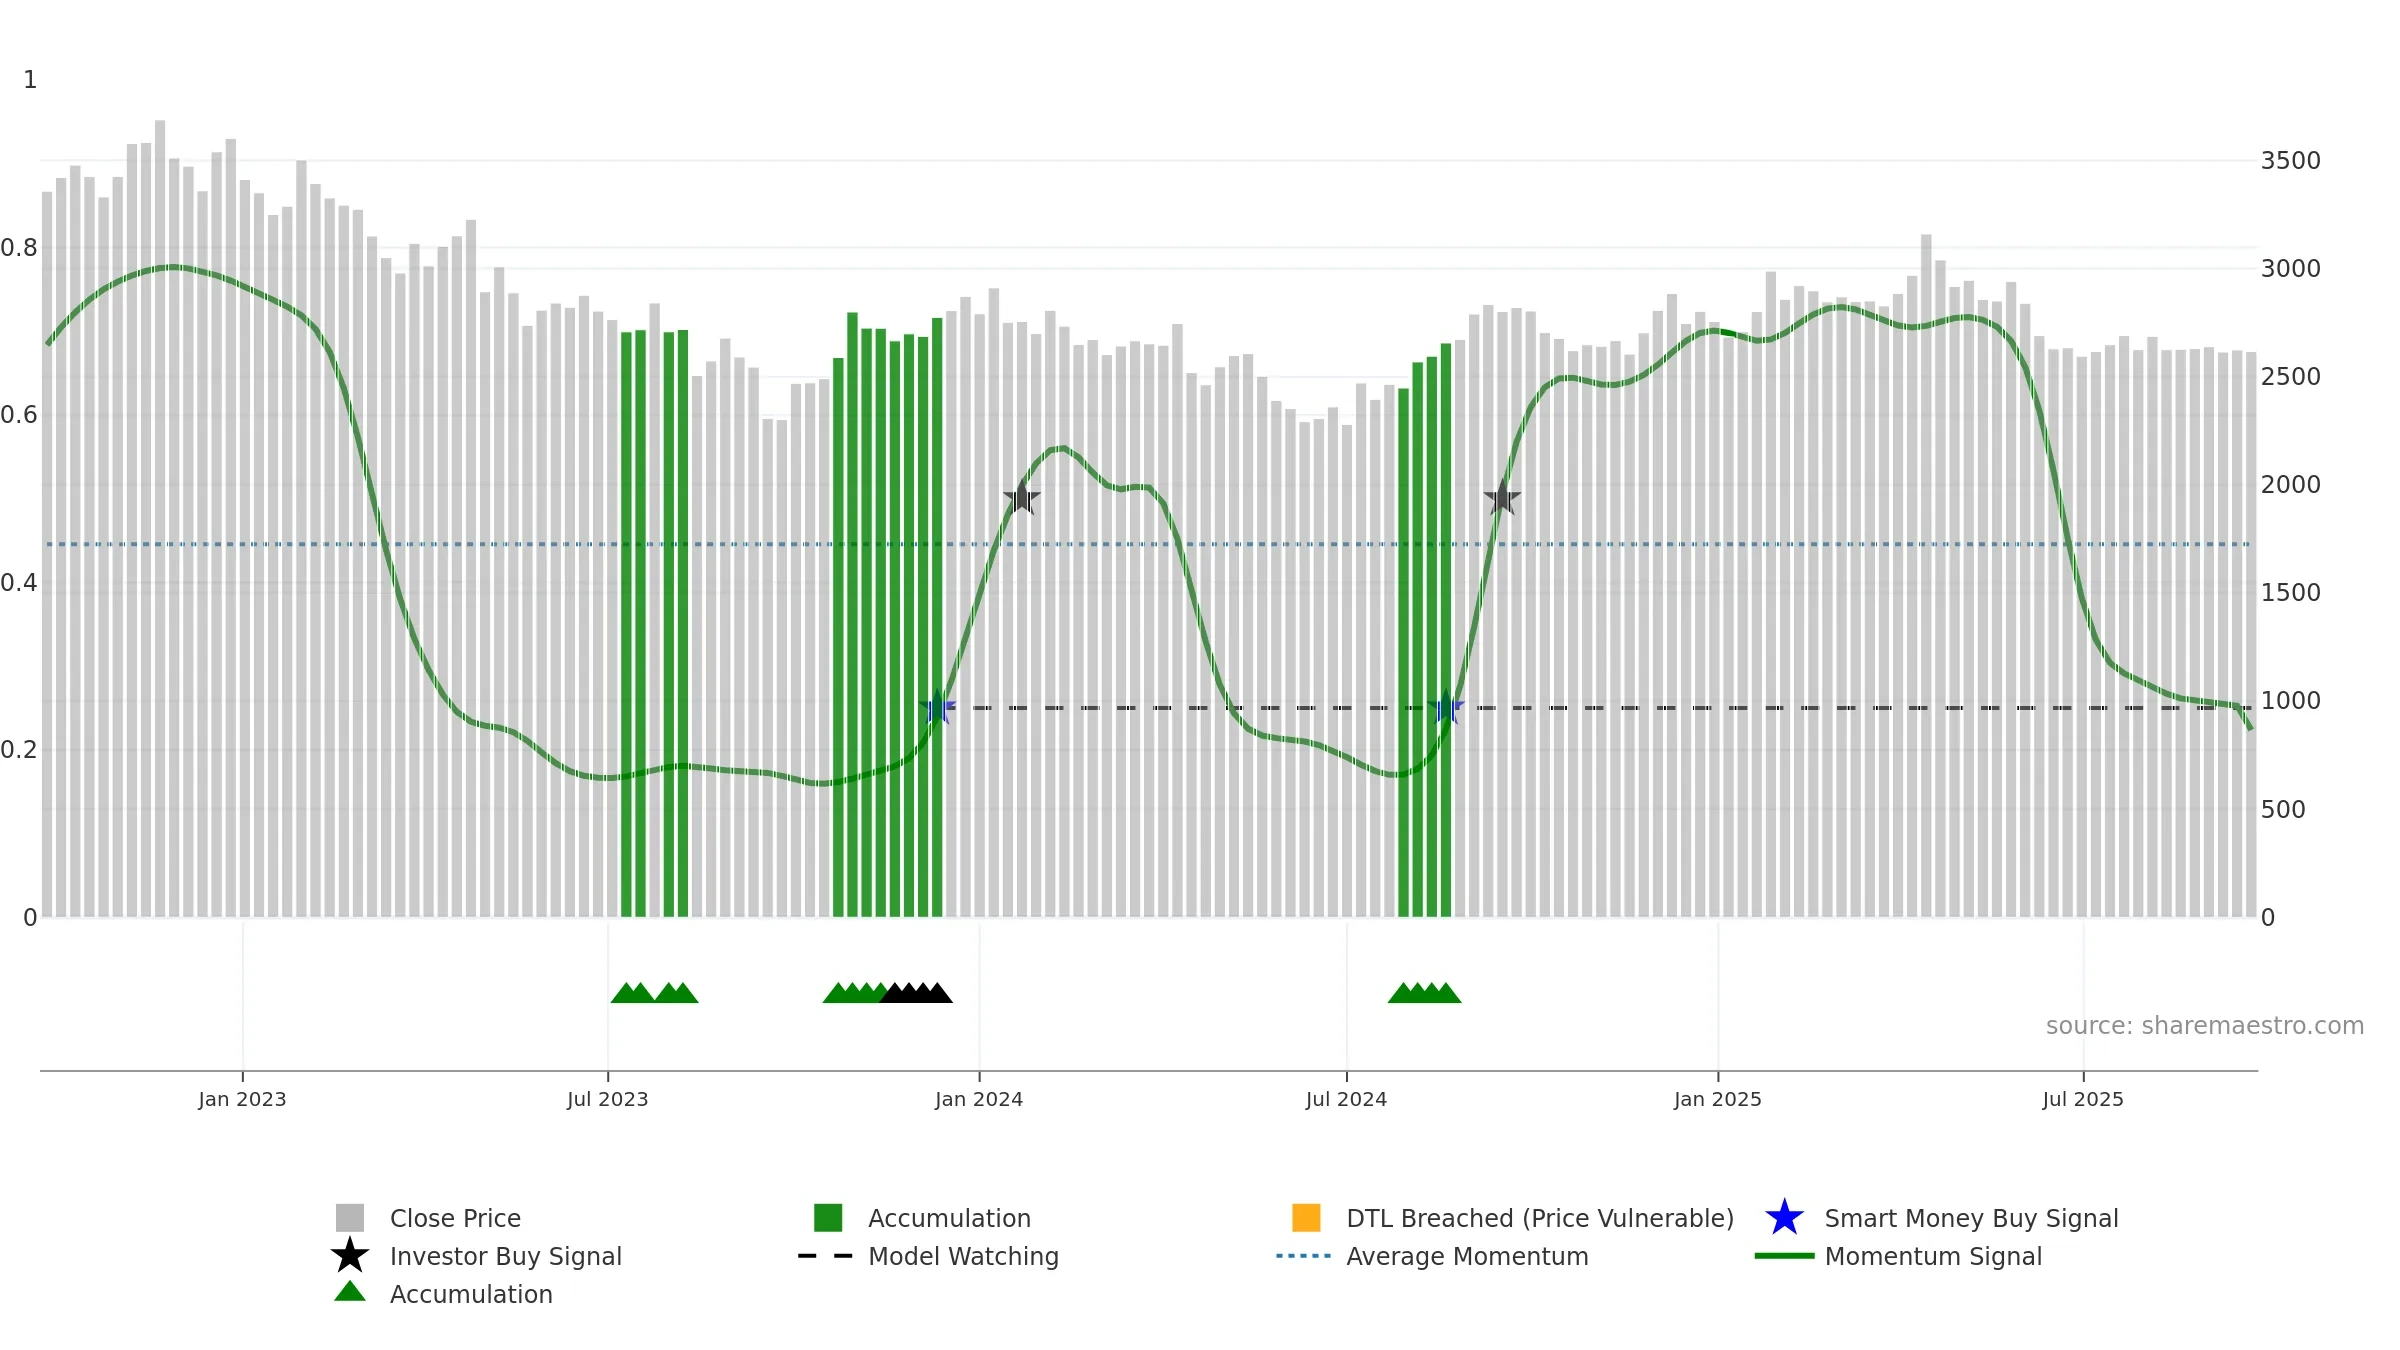Click the blue Smart Money Buy Signal legend star
This screenshot has height=1350, width=2400.
(x=1784, y=1218)
